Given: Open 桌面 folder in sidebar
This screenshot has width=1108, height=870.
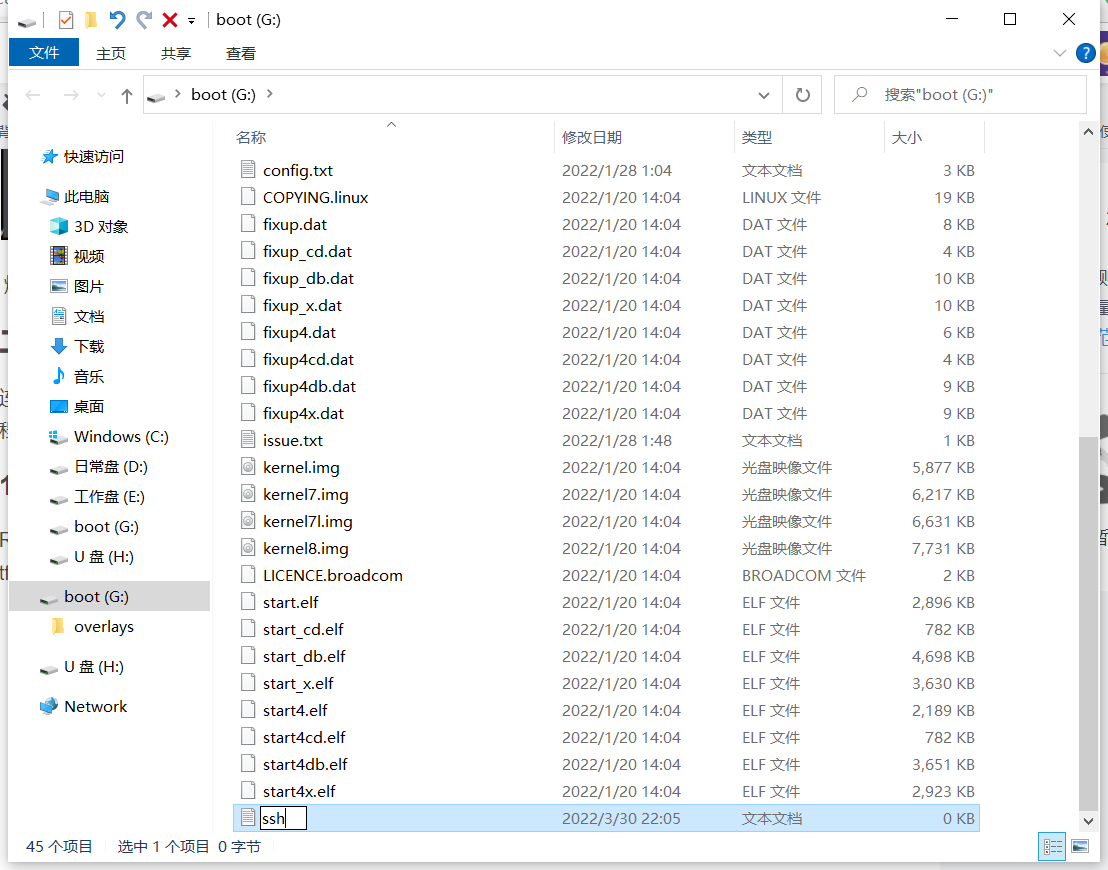Looking at the screenshot, I should tap(77, 406).
